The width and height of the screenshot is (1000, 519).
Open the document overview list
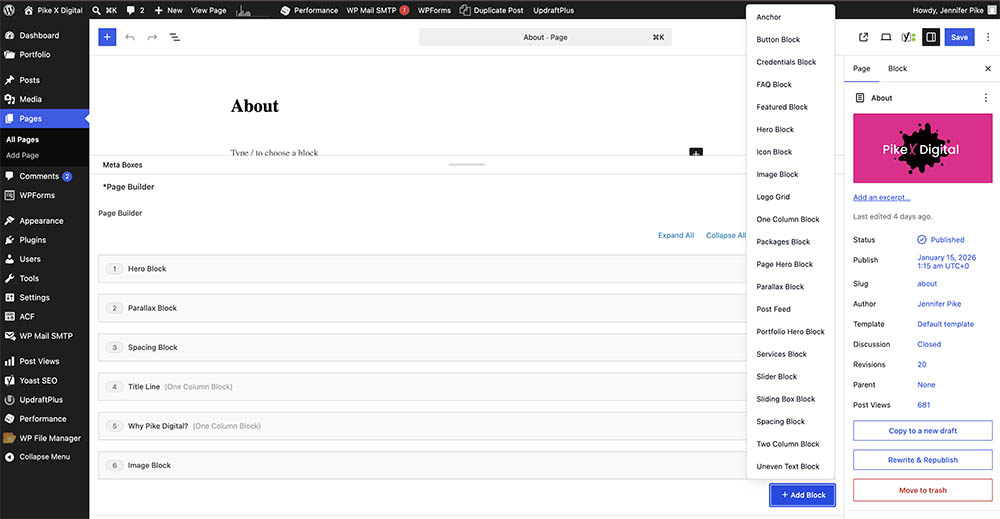(174, 37)
